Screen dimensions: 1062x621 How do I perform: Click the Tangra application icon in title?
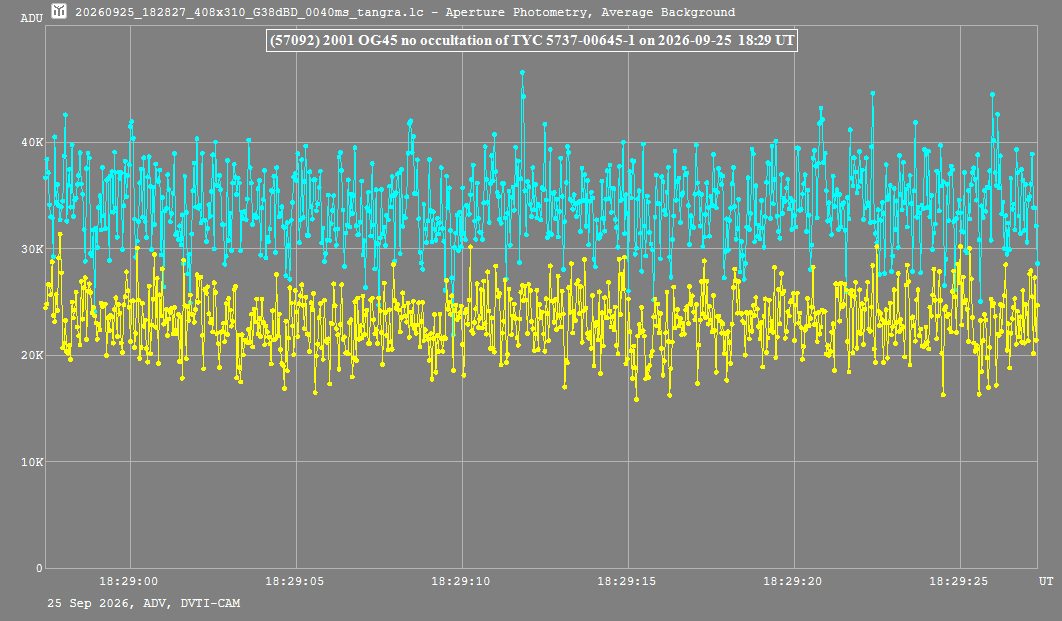point(59,11)
